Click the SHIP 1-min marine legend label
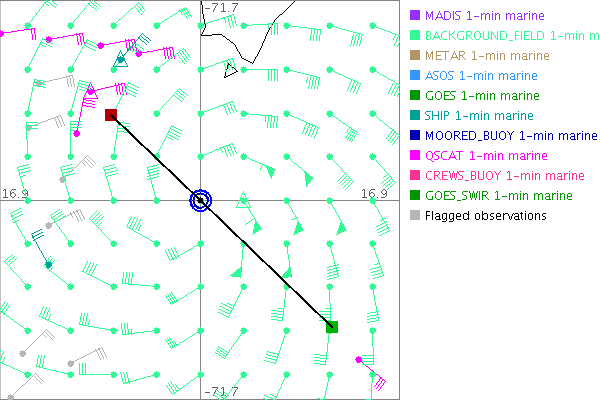Image resolution: width=600 pixels, height=400 pixels. 480,116
